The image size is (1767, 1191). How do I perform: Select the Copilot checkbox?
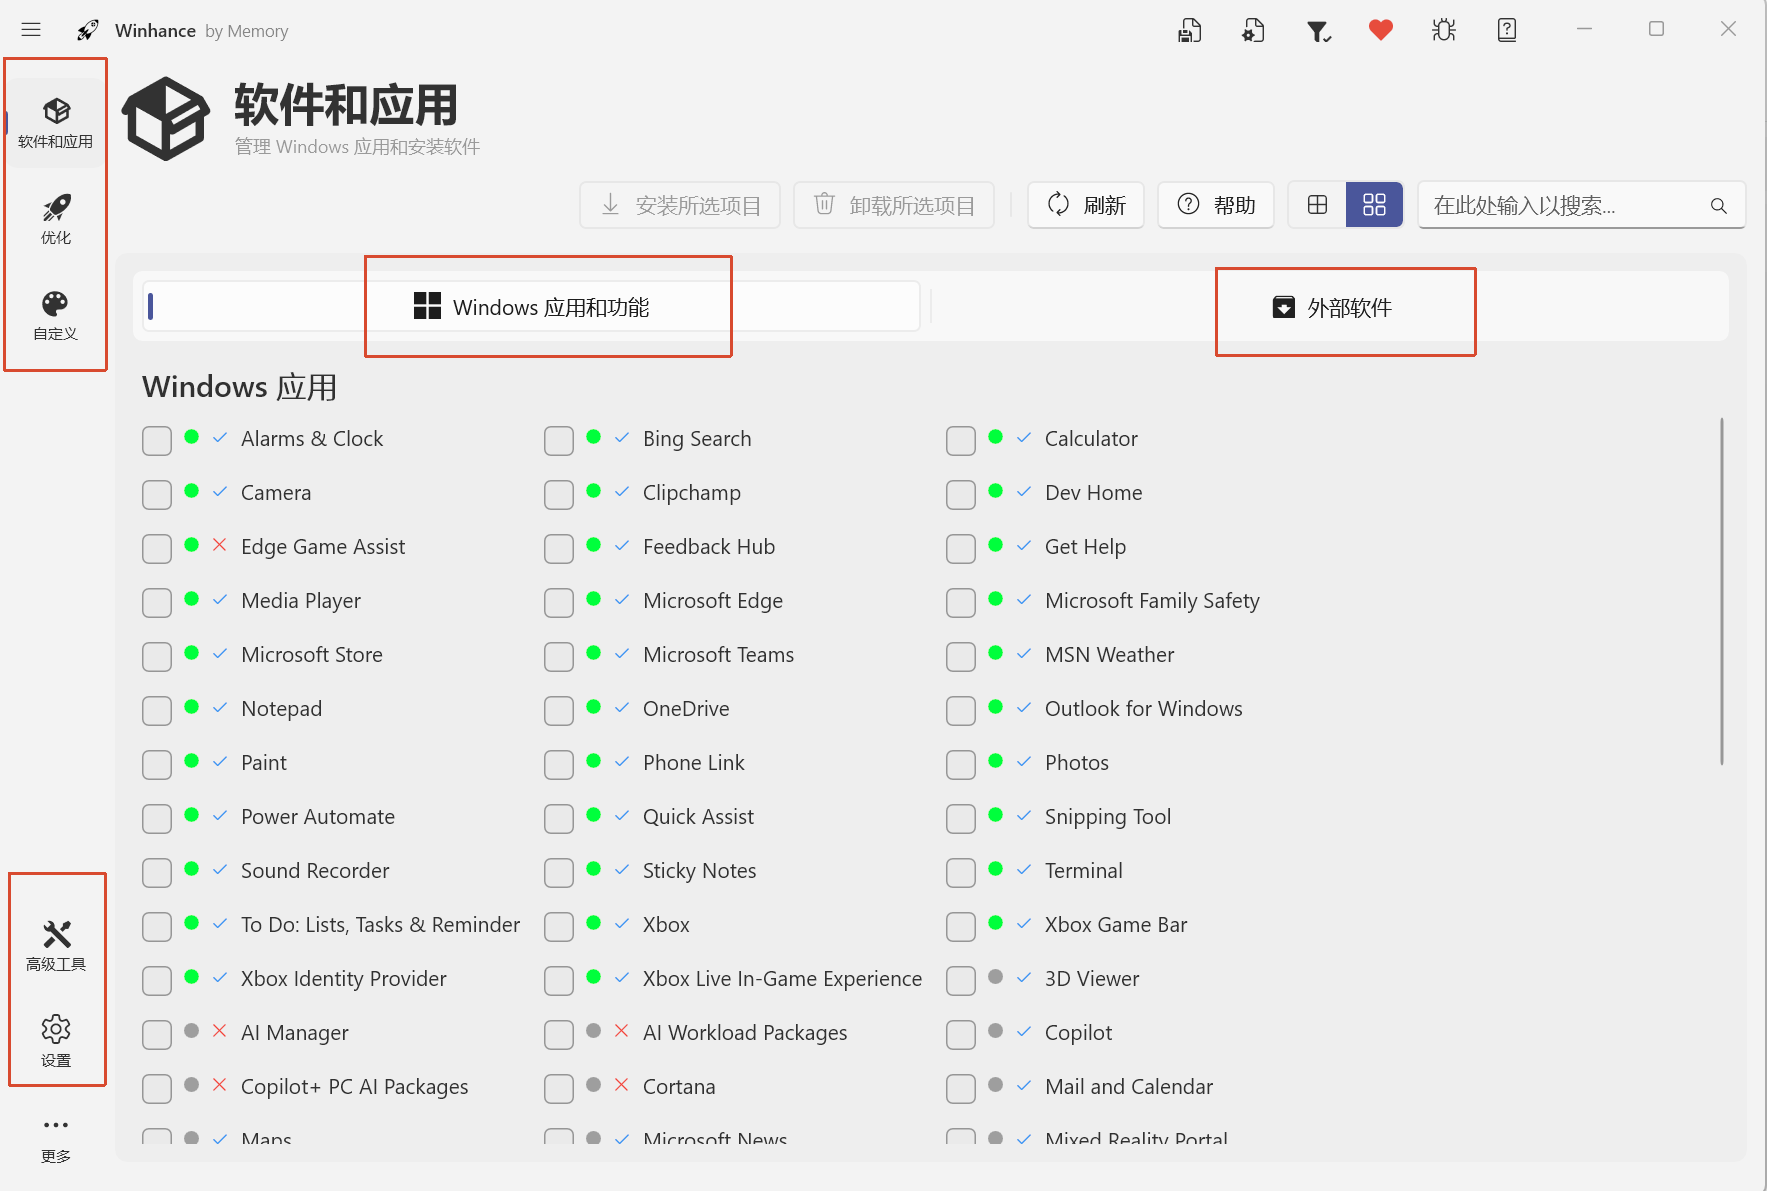tap(961, 1034)
